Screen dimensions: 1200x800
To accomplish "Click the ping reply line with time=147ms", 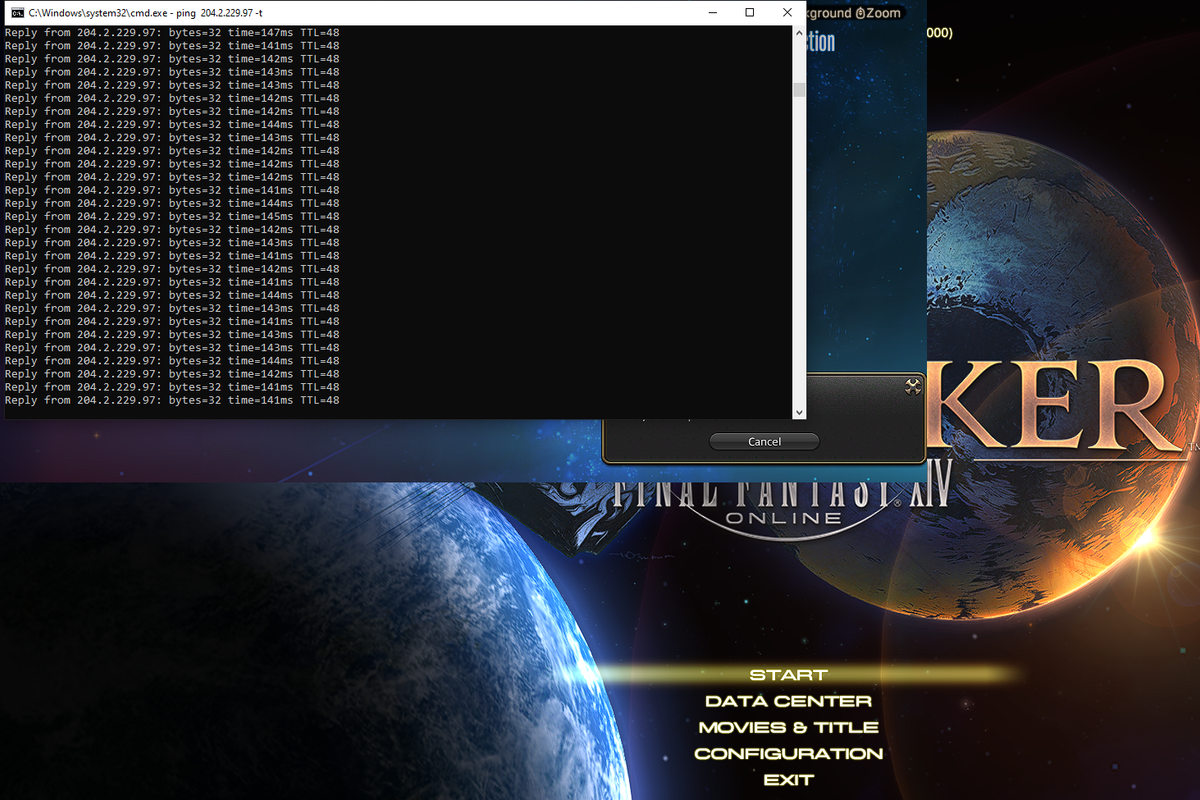I will (172, 33).
